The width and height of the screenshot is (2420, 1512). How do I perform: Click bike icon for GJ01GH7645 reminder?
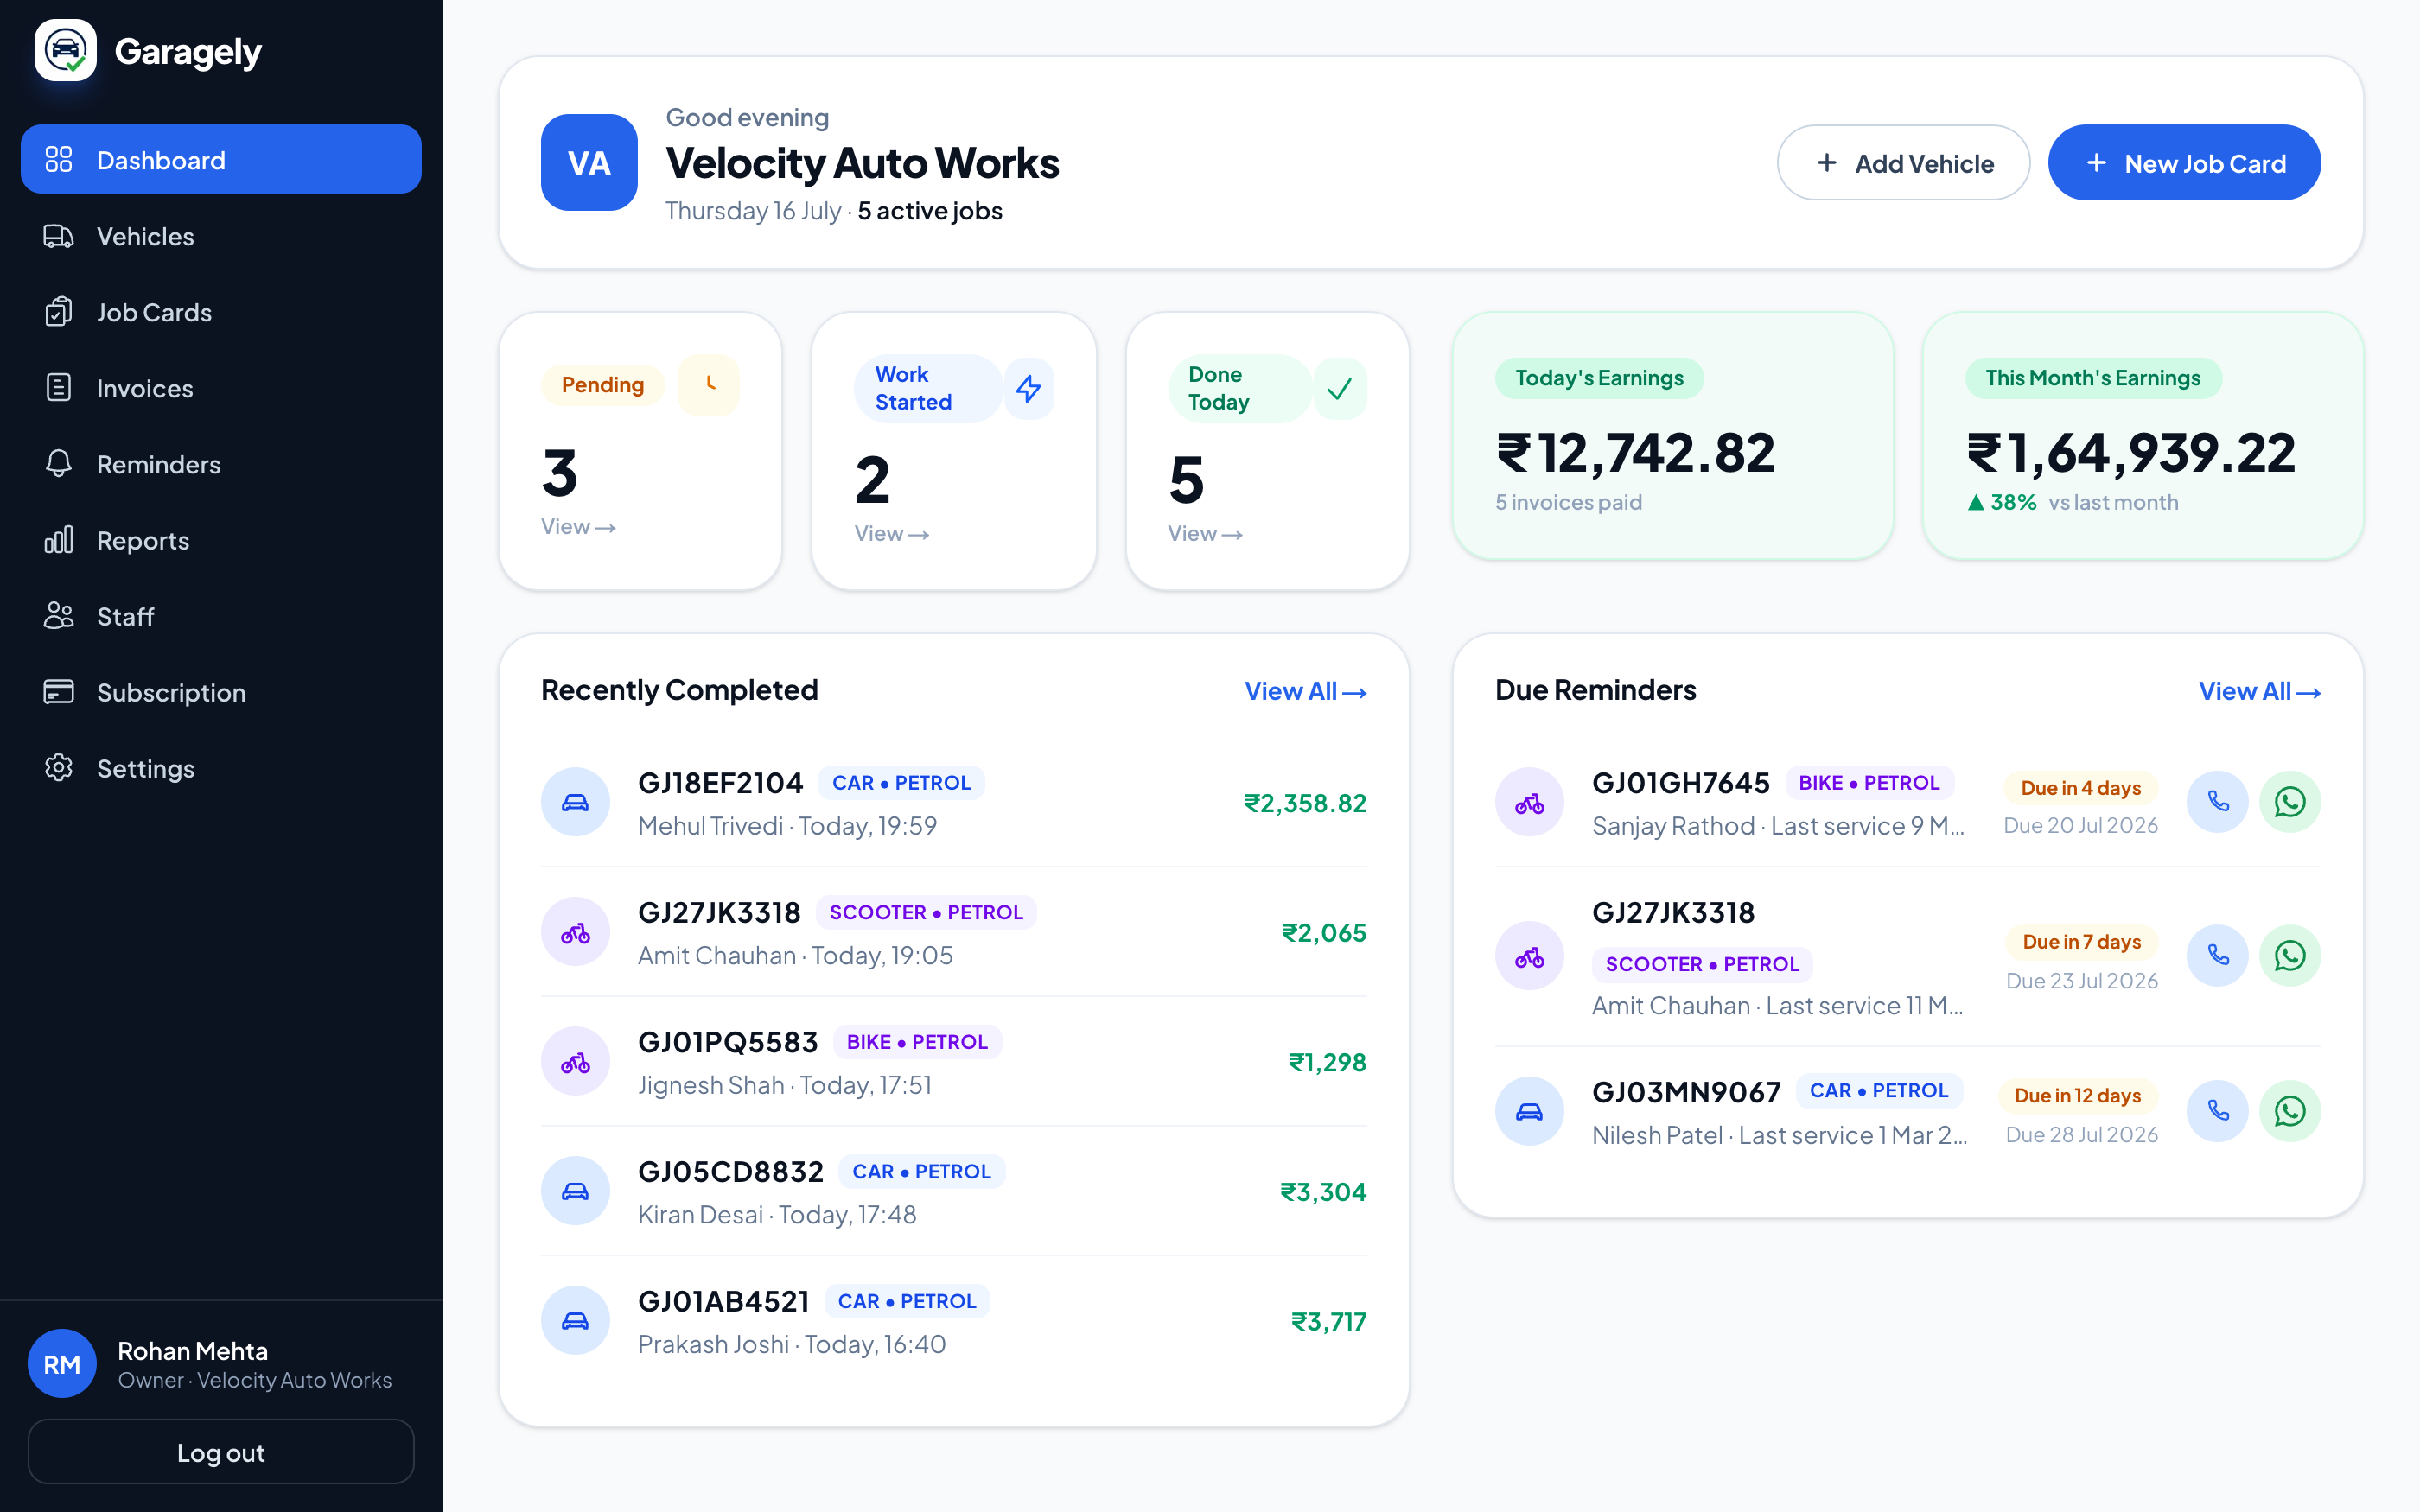coord(1530,802)
